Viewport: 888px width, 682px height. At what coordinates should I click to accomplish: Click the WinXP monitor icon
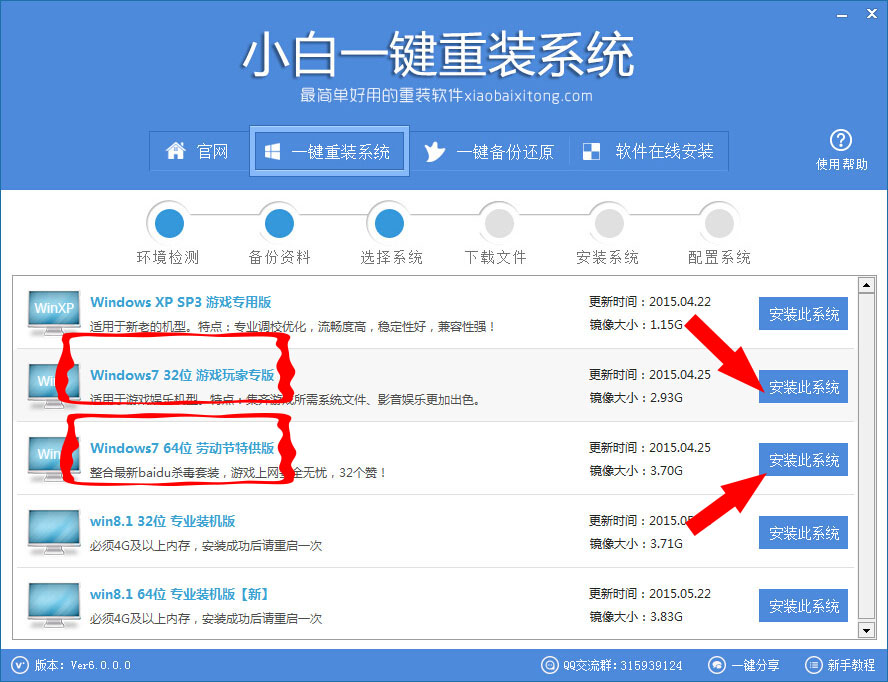coord(52,310)
